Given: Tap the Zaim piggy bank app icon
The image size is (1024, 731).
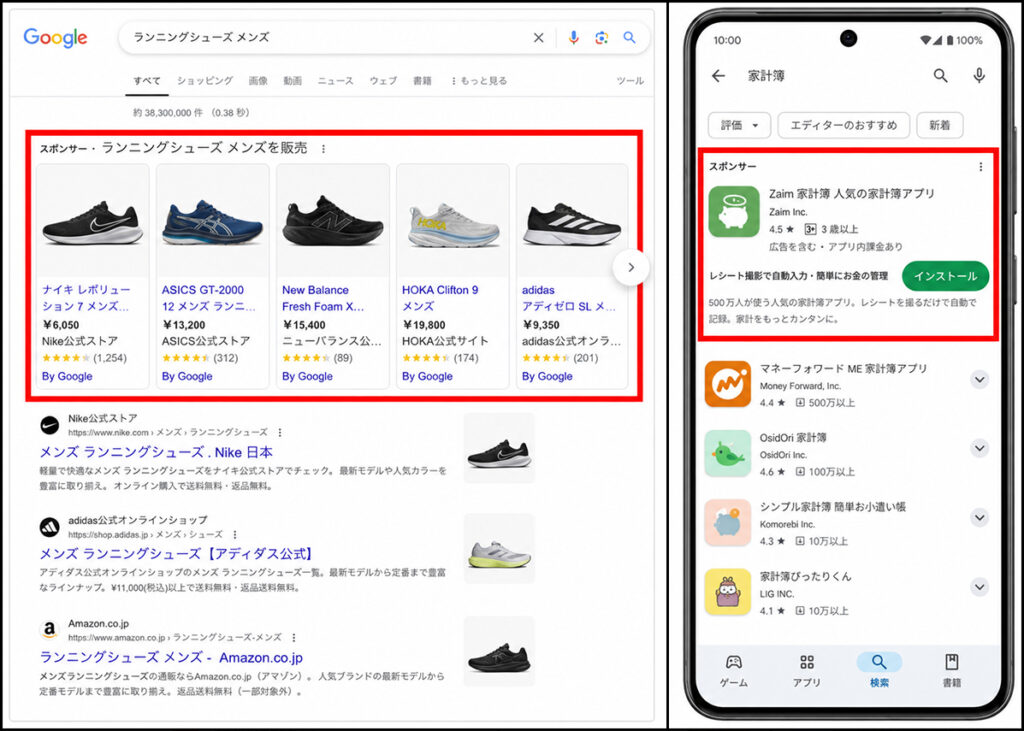Looking at the screenshot, I should [734, 212].
